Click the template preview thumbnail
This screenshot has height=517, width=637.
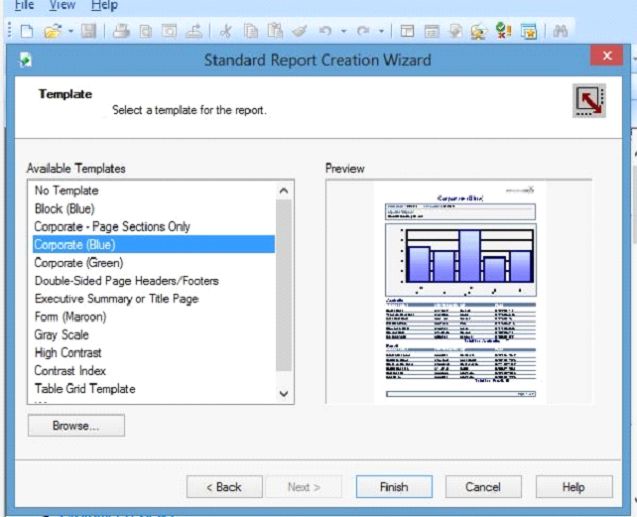(x=460, y=292)
